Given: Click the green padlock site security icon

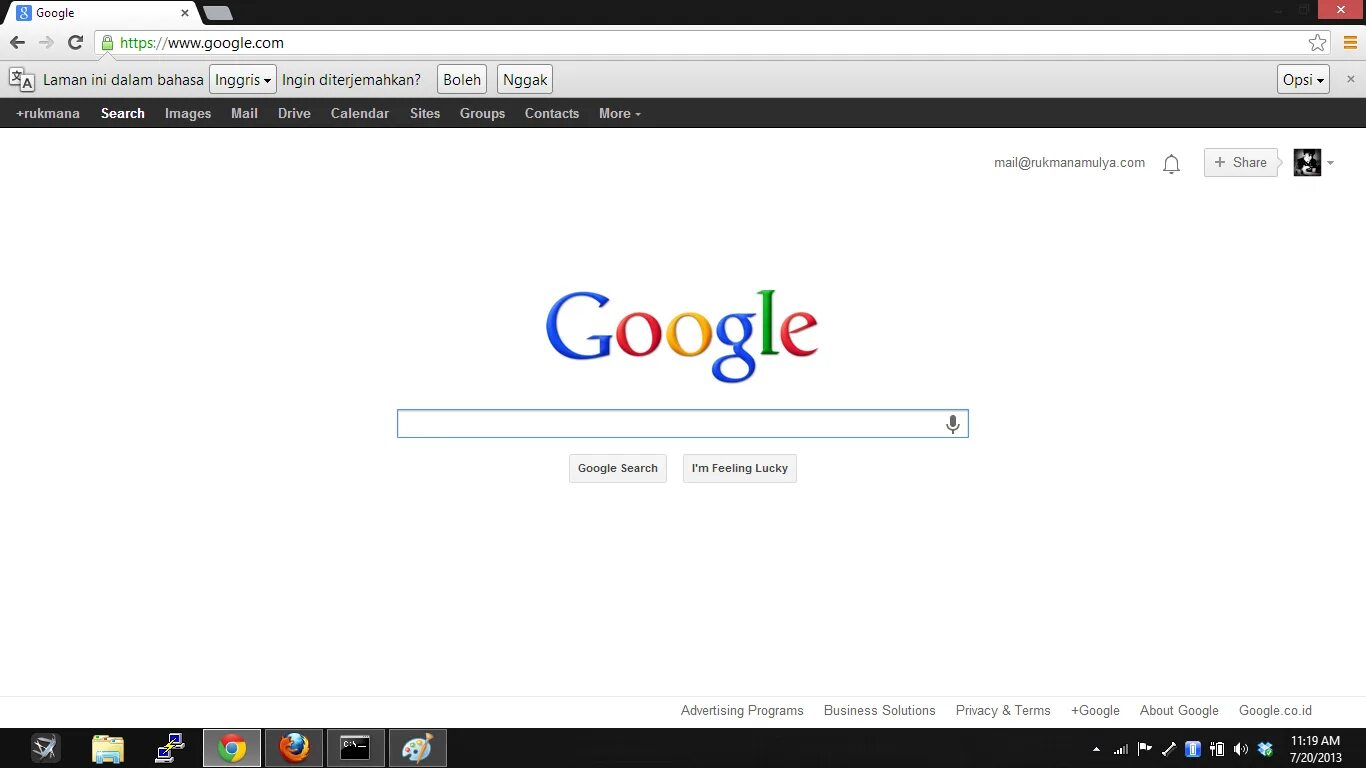Looking at the screenshot, I should [107, 43].
